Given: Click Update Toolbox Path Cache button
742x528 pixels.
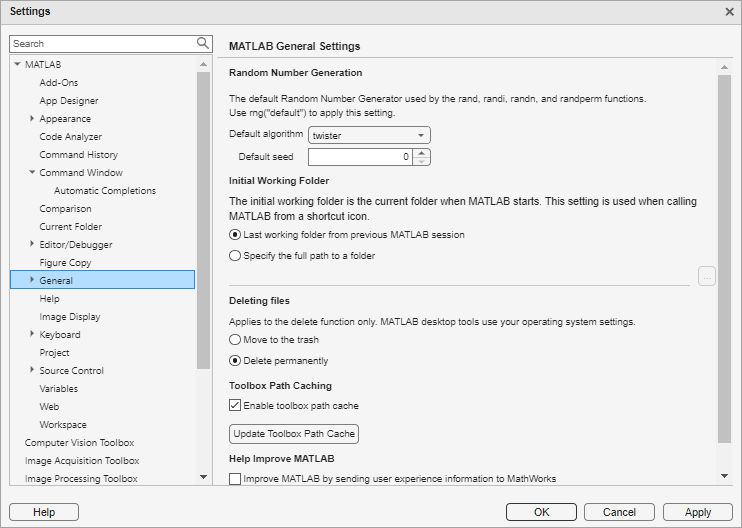Looking at the screenshot, I should (x=294, y=434).
